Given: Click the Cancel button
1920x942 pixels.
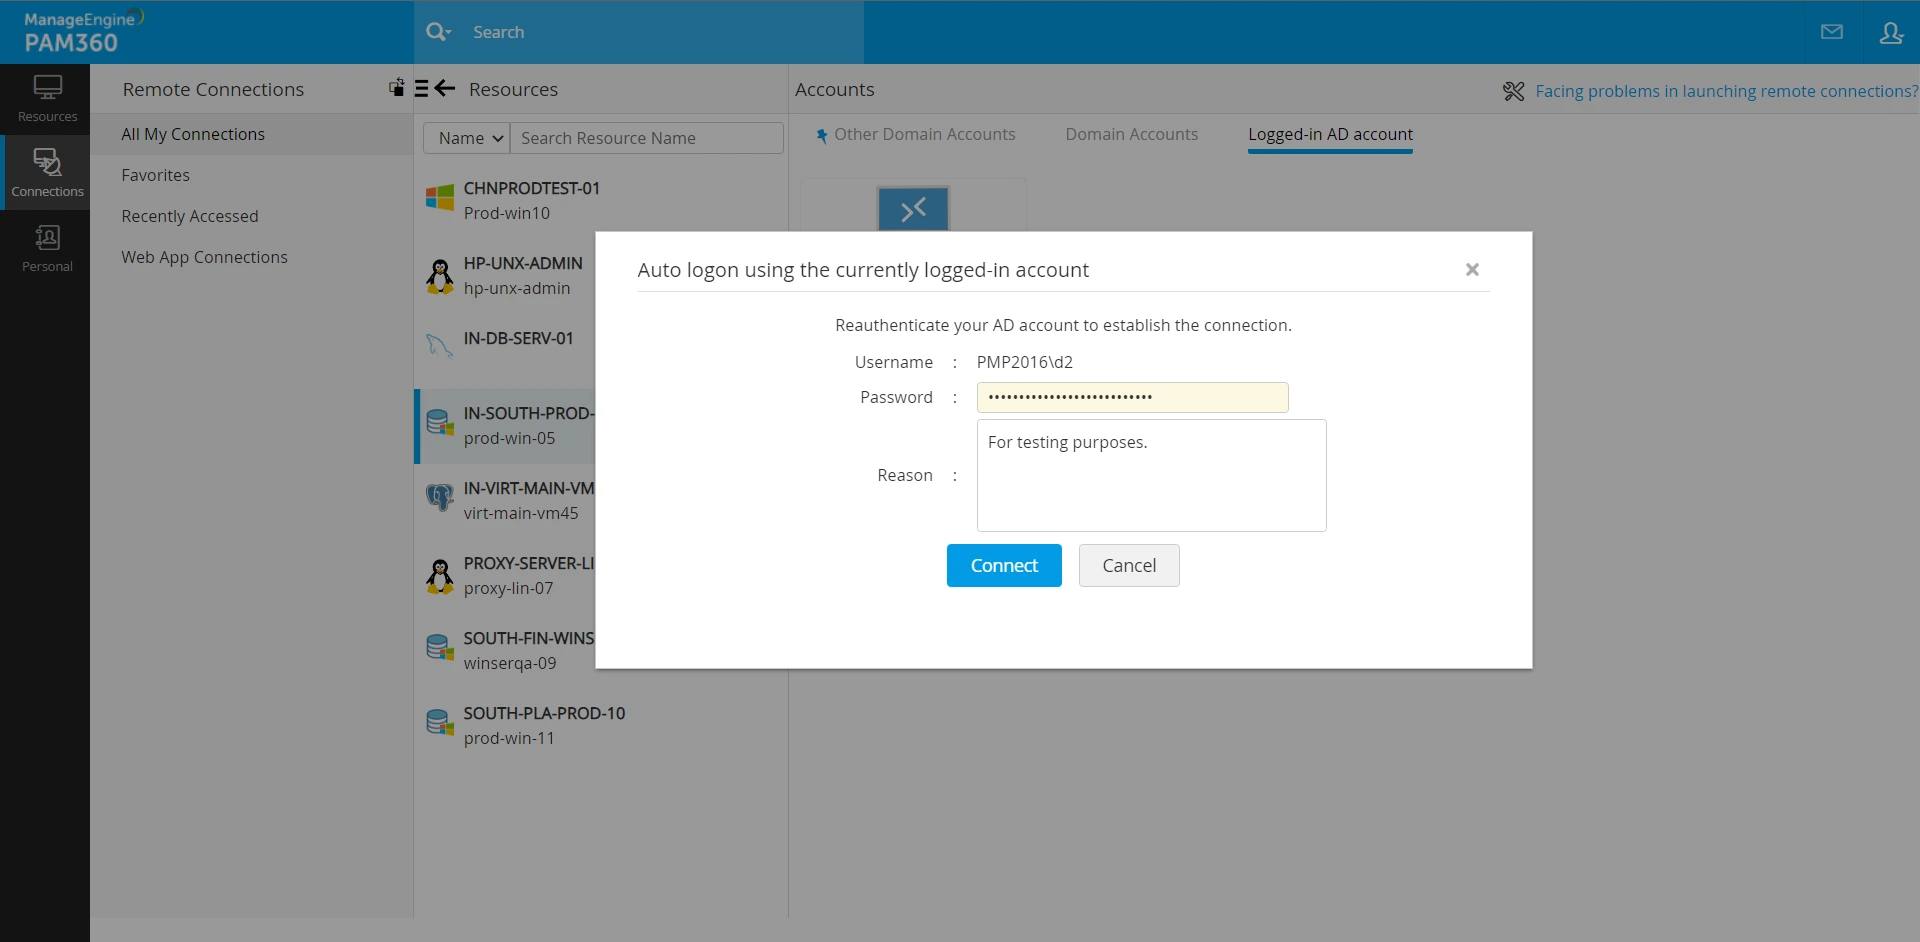Looking at the screenshot, I should (1129, 565).
